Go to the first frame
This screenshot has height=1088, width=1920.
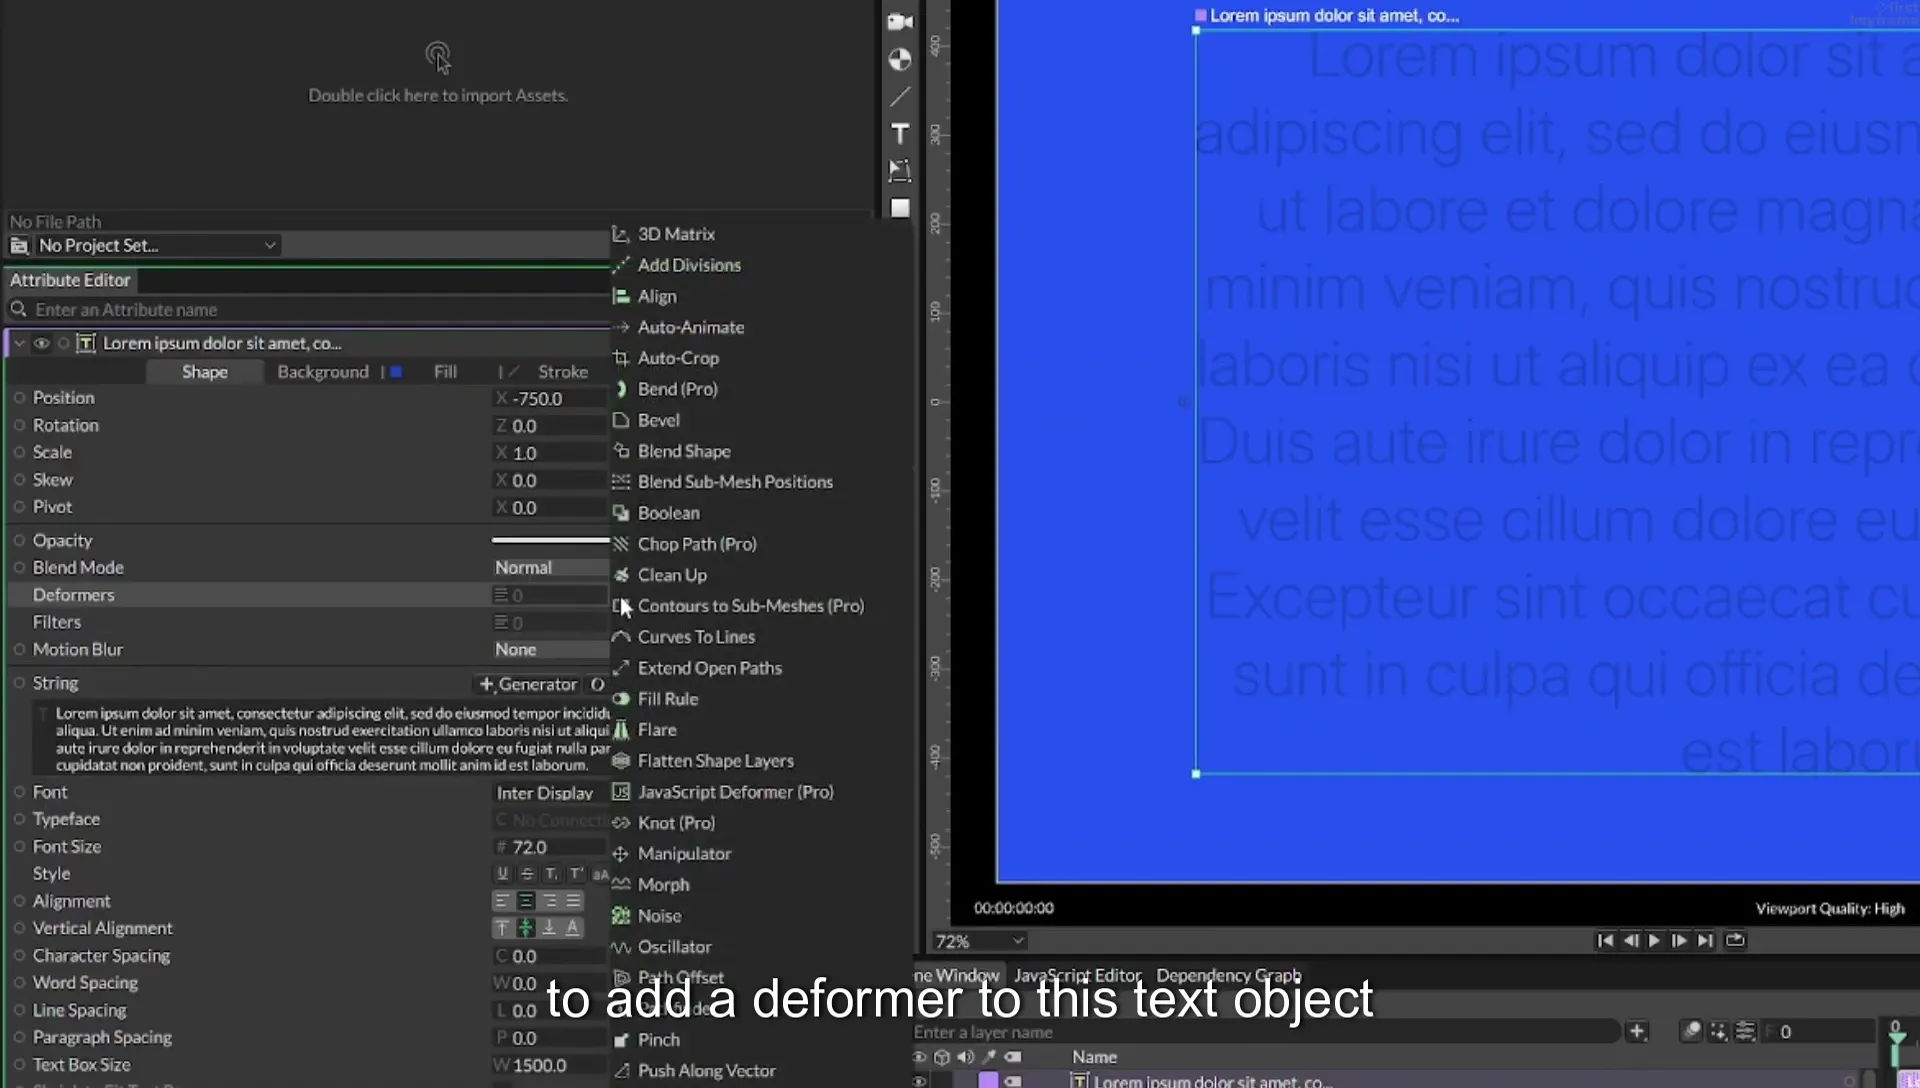click(x=1605, y=940)
